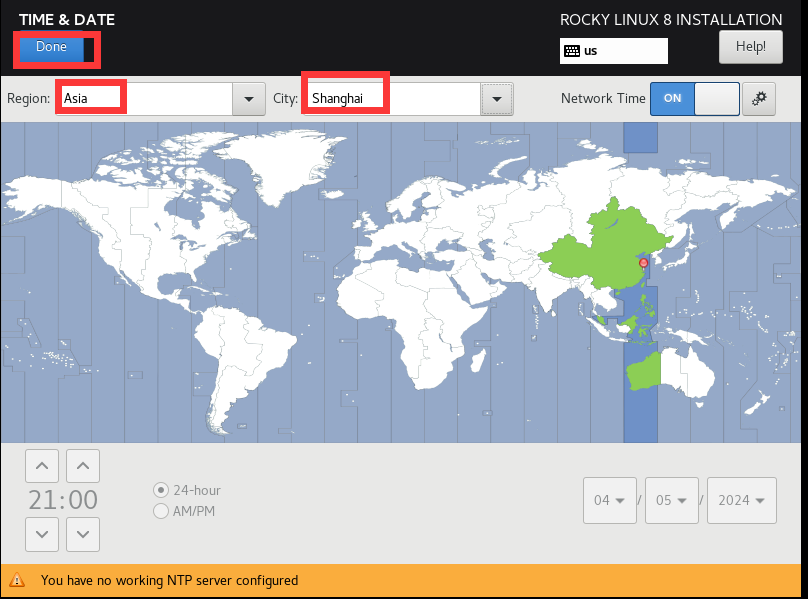Click the NTP warning triangle icon
The height and width of the screenshot is (599, 808).
point(17,580)
